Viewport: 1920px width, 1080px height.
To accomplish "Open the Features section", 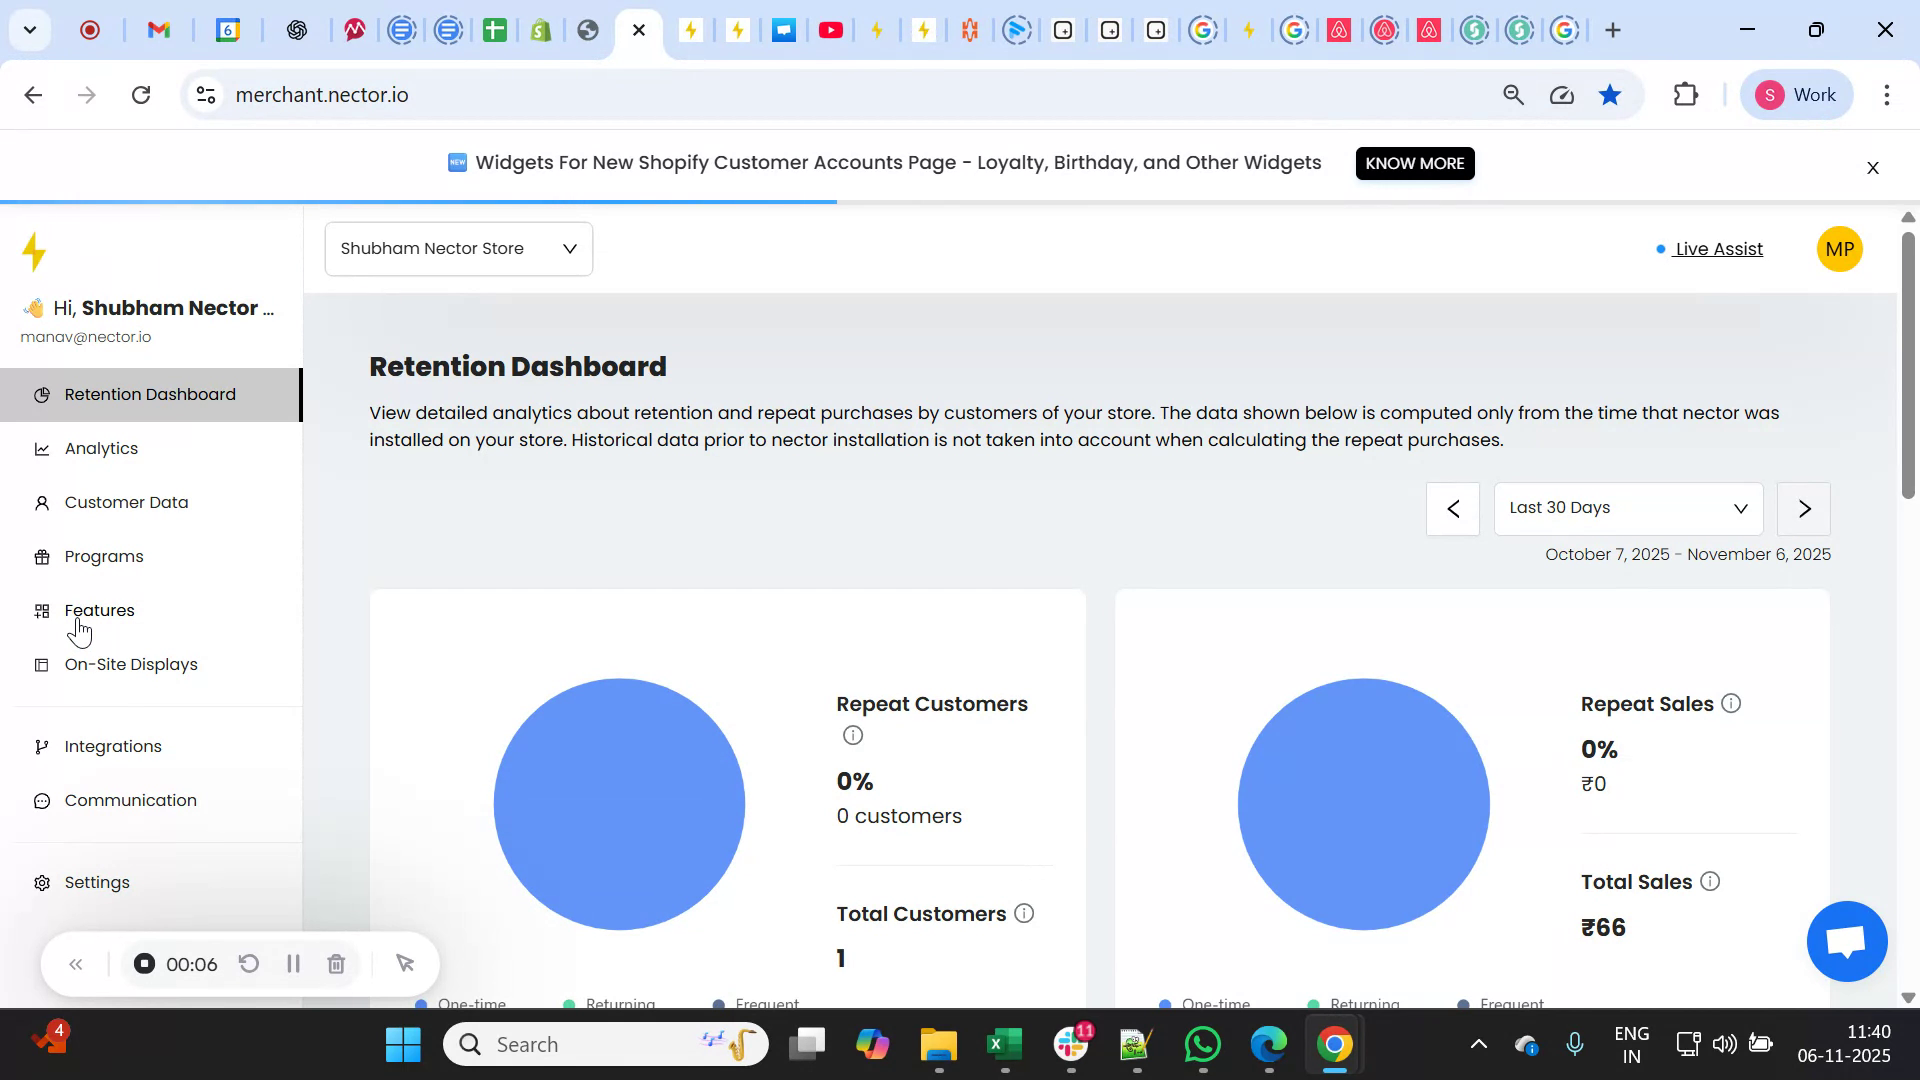I will 99,610.
